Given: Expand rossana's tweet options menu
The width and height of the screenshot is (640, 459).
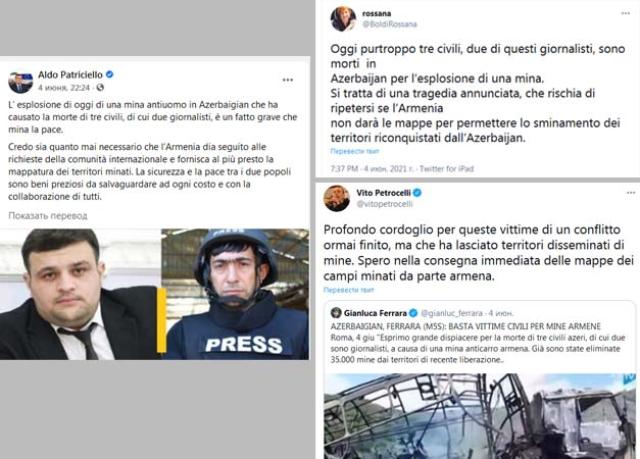Looking at the screenshot, I should 625,13.
